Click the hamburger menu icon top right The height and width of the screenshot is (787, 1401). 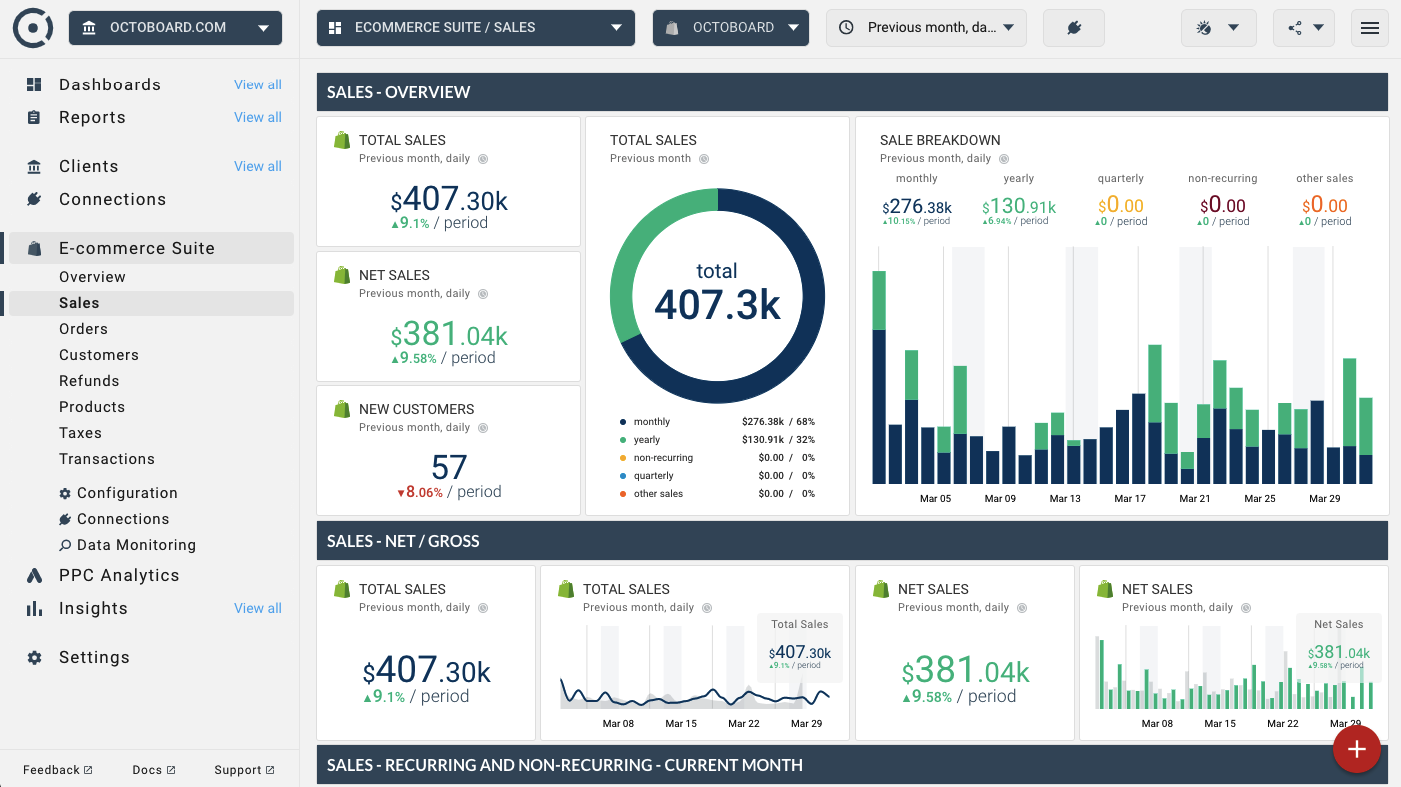(1369, 28)
